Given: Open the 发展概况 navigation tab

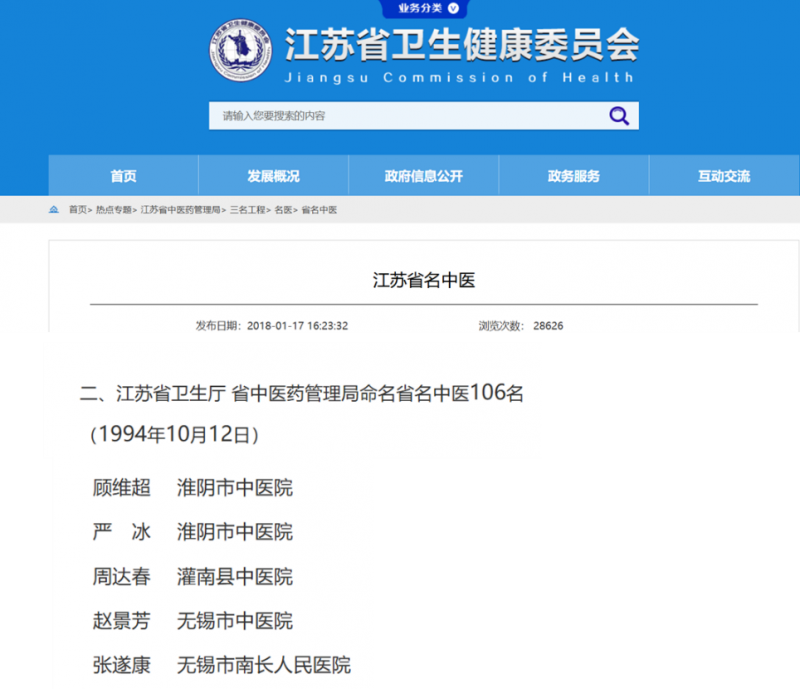Looking at the screenshot, I should (x=273, y=176).
